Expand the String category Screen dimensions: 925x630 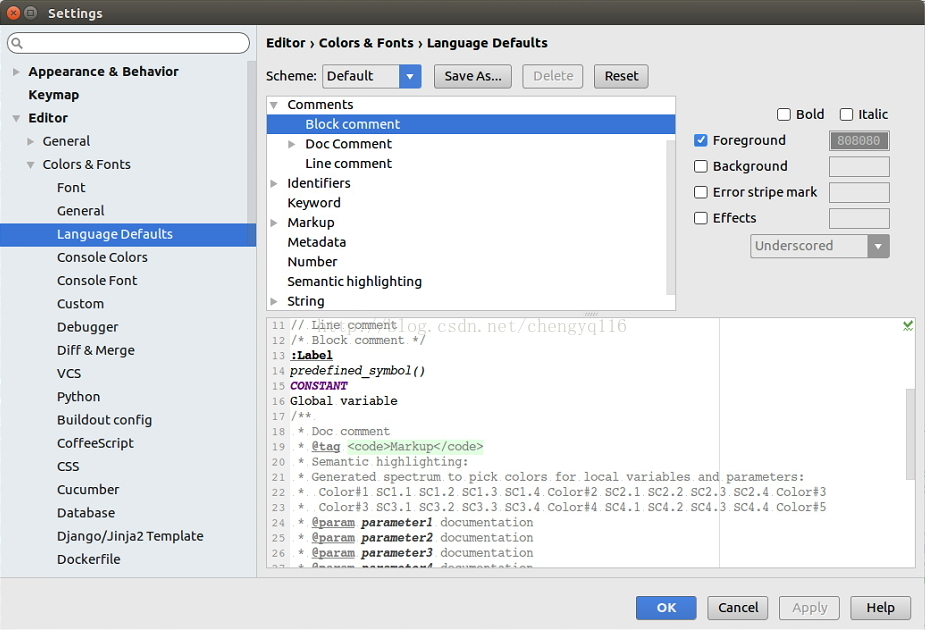point(273,301)
